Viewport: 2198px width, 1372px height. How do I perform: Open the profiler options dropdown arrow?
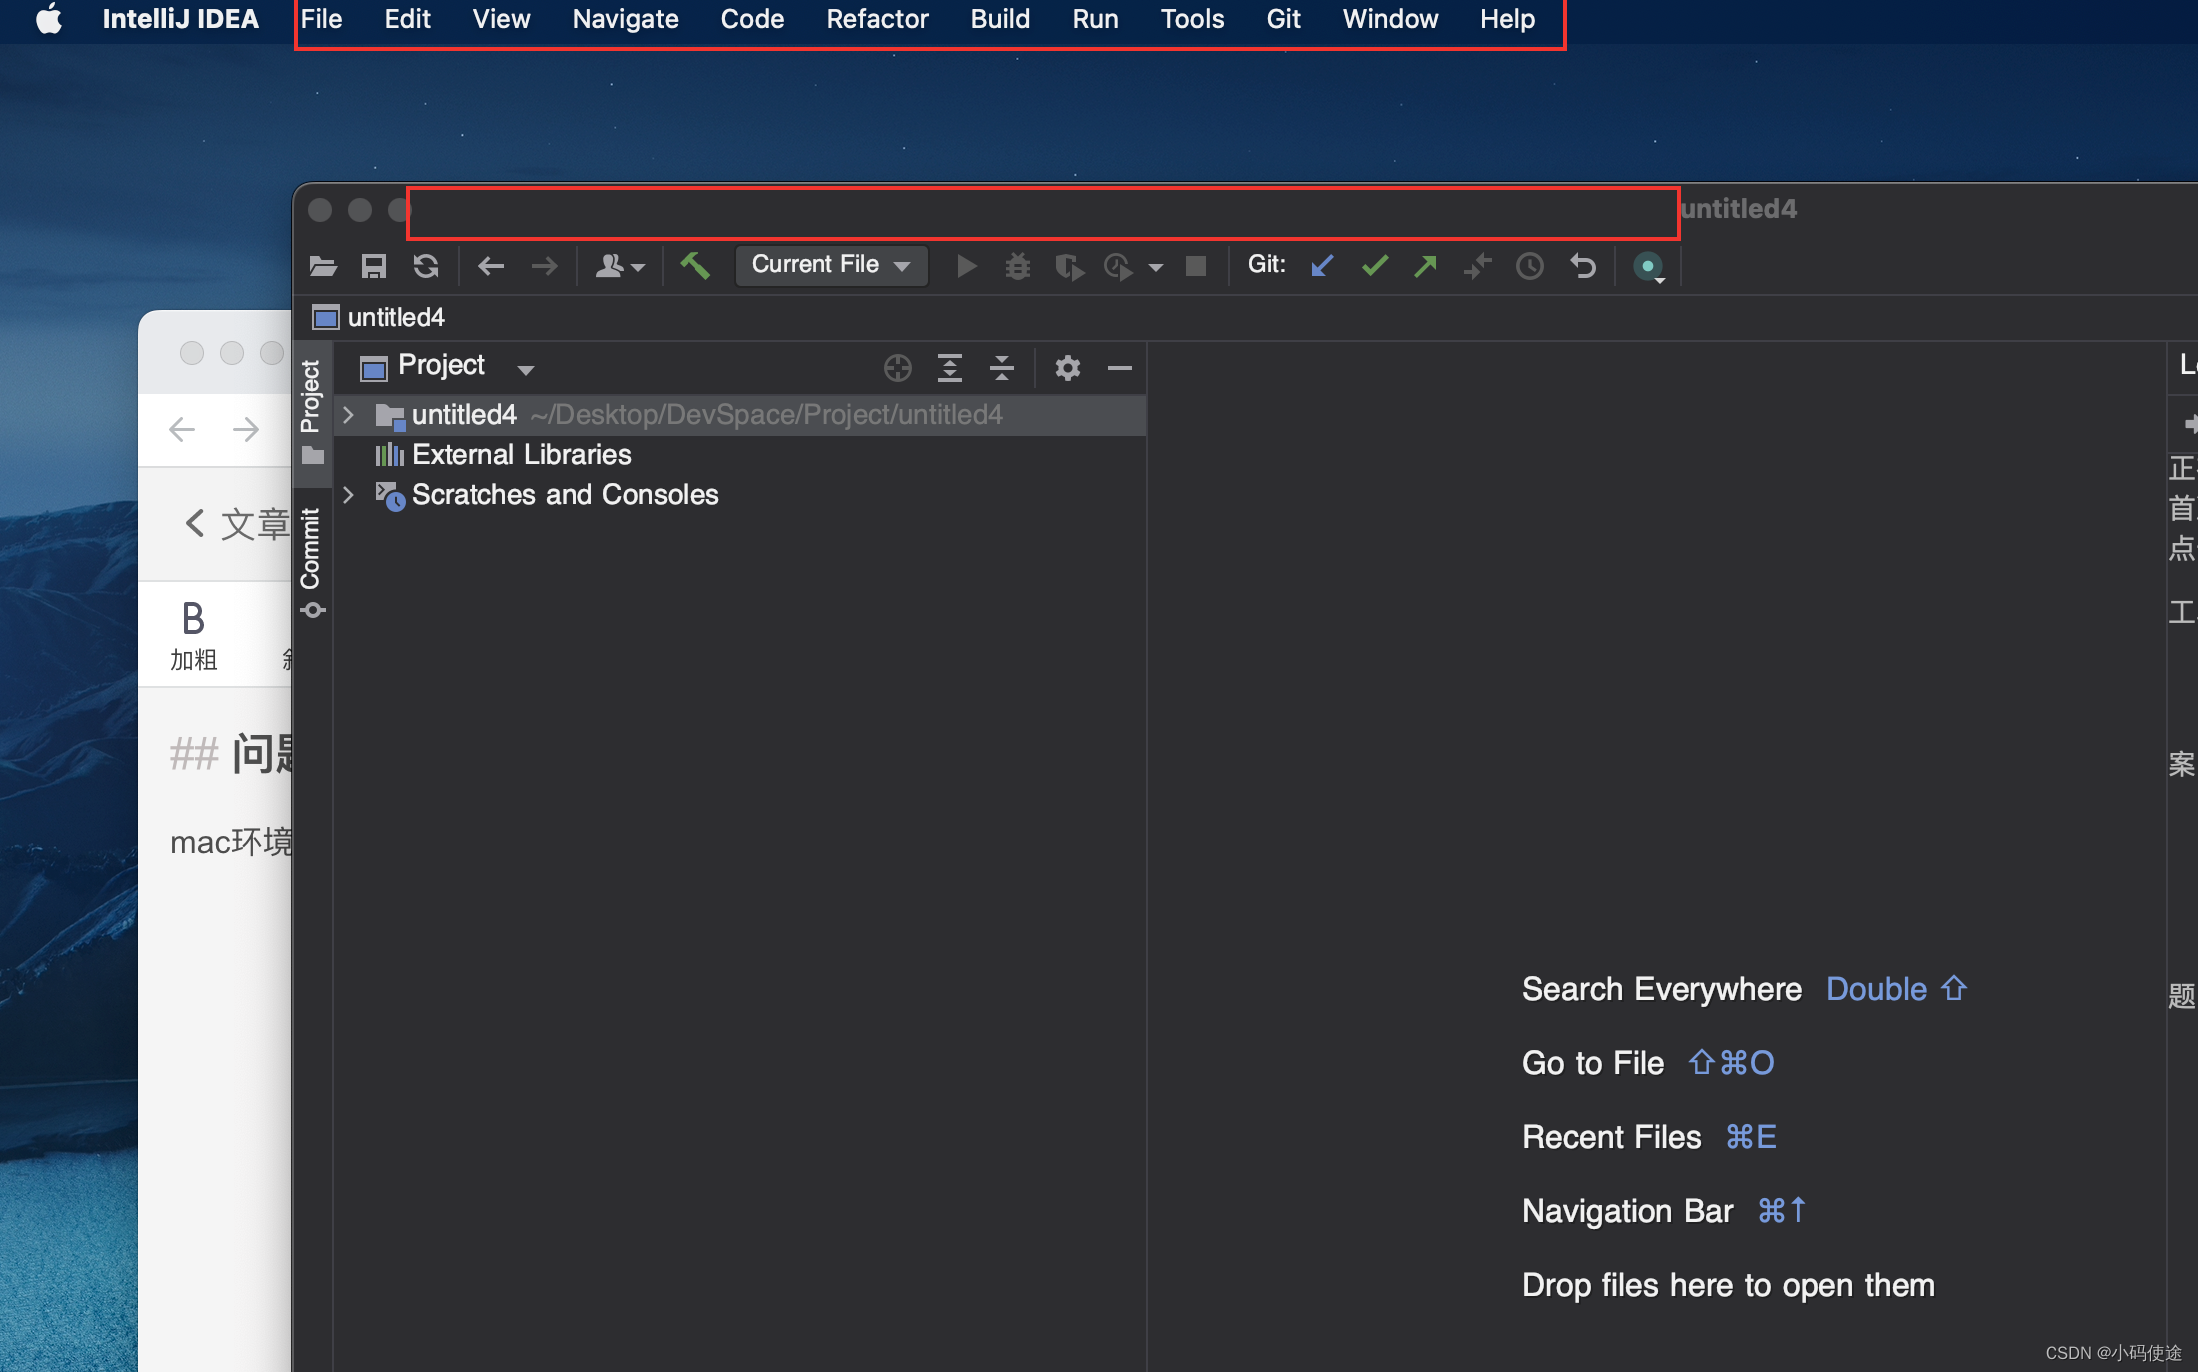pos(1156,267)
